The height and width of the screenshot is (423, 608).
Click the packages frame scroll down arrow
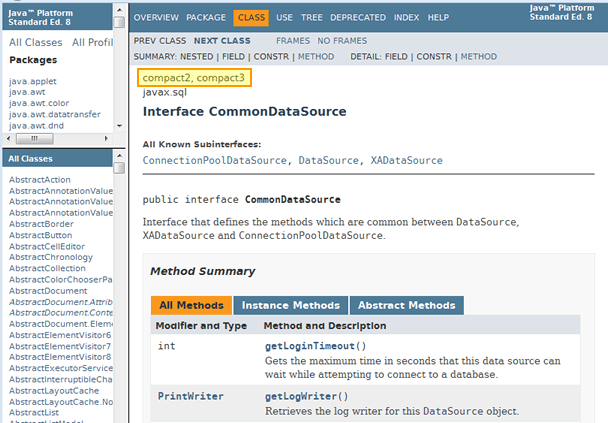tap(119, 126)
